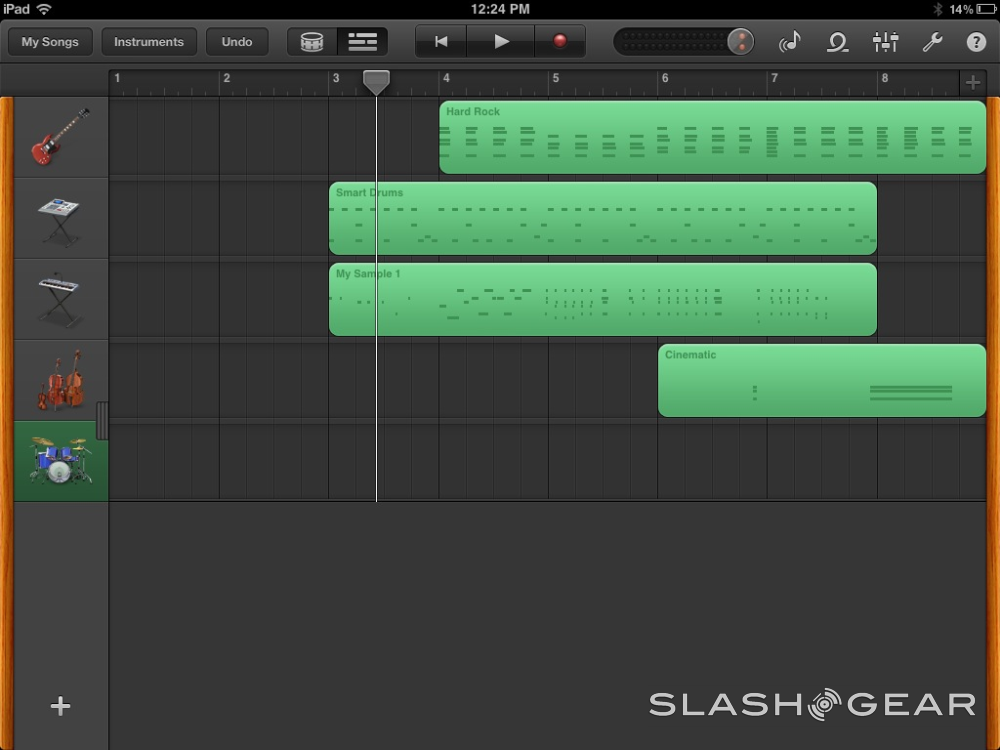Expand the track headers drag handle
The height and width of the screenshot is (750, 1000).
coord(102,421)
